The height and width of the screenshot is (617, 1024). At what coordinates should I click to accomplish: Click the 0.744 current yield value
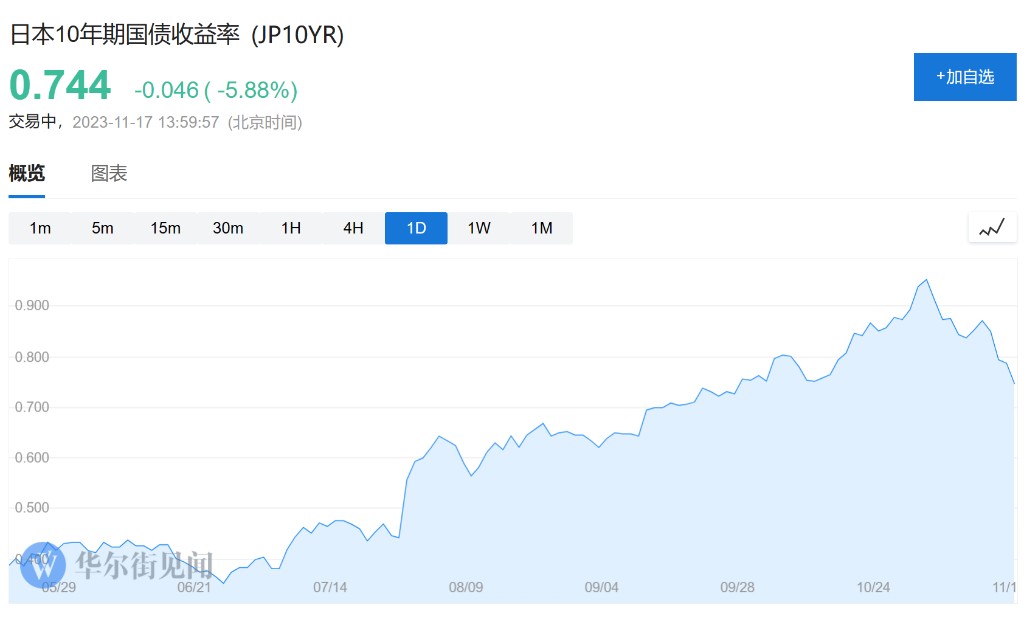[60, 86]
